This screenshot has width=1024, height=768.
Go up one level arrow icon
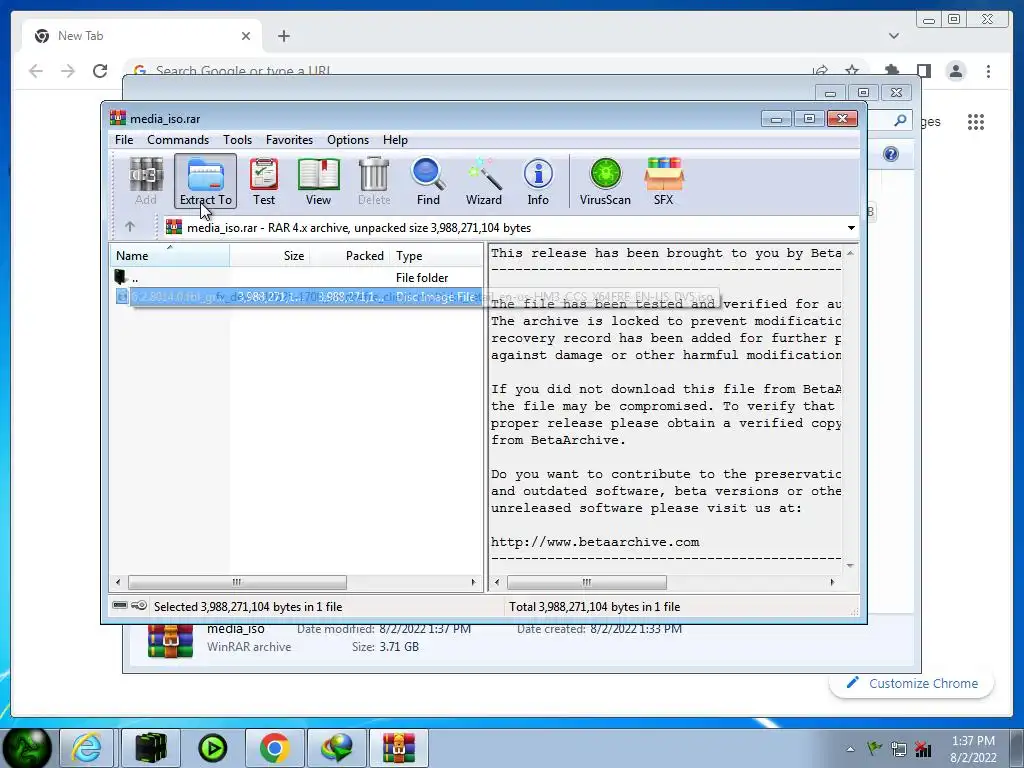[x=130, y=227]
